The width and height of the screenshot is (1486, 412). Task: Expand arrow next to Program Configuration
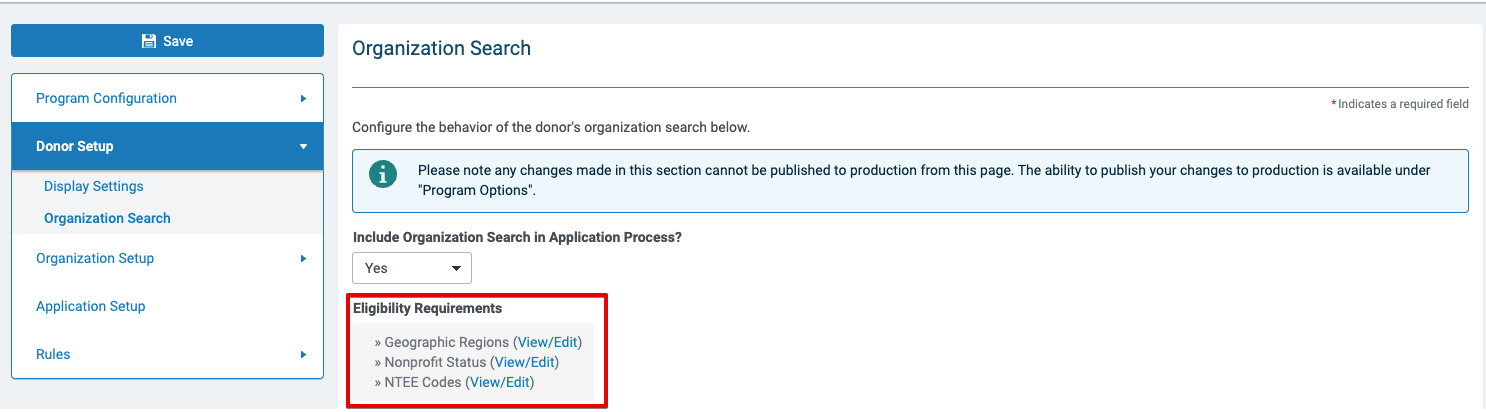coord(303,98)
